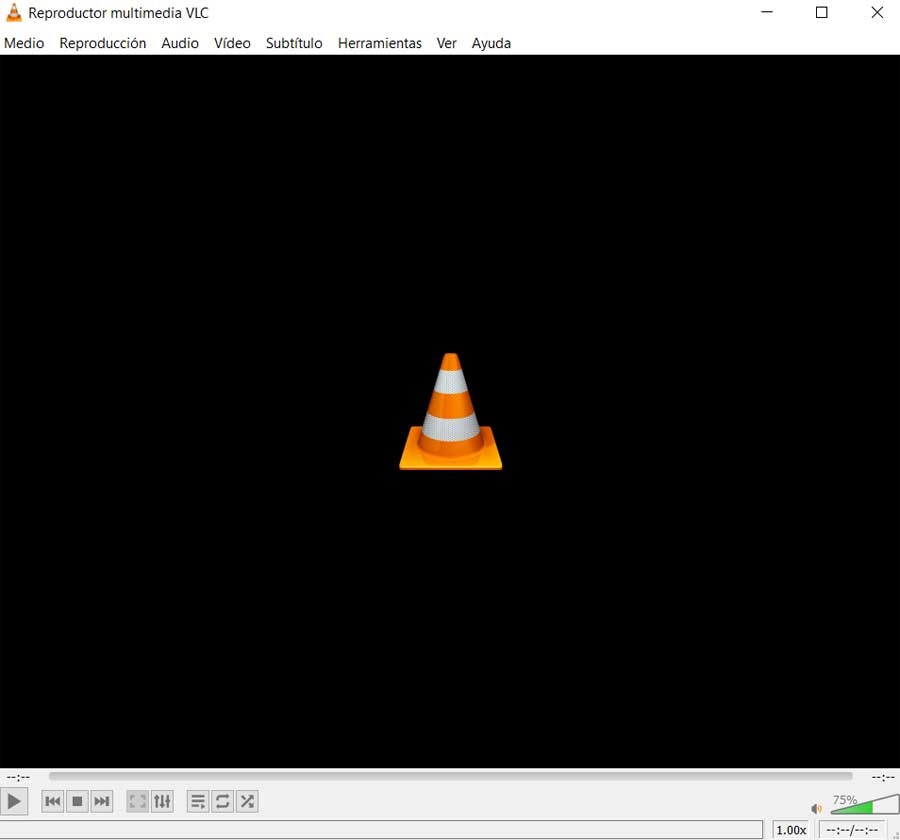Adjust the 75% volume slider
The height and width of the screenshot is (840, 900).
point(864,804)
